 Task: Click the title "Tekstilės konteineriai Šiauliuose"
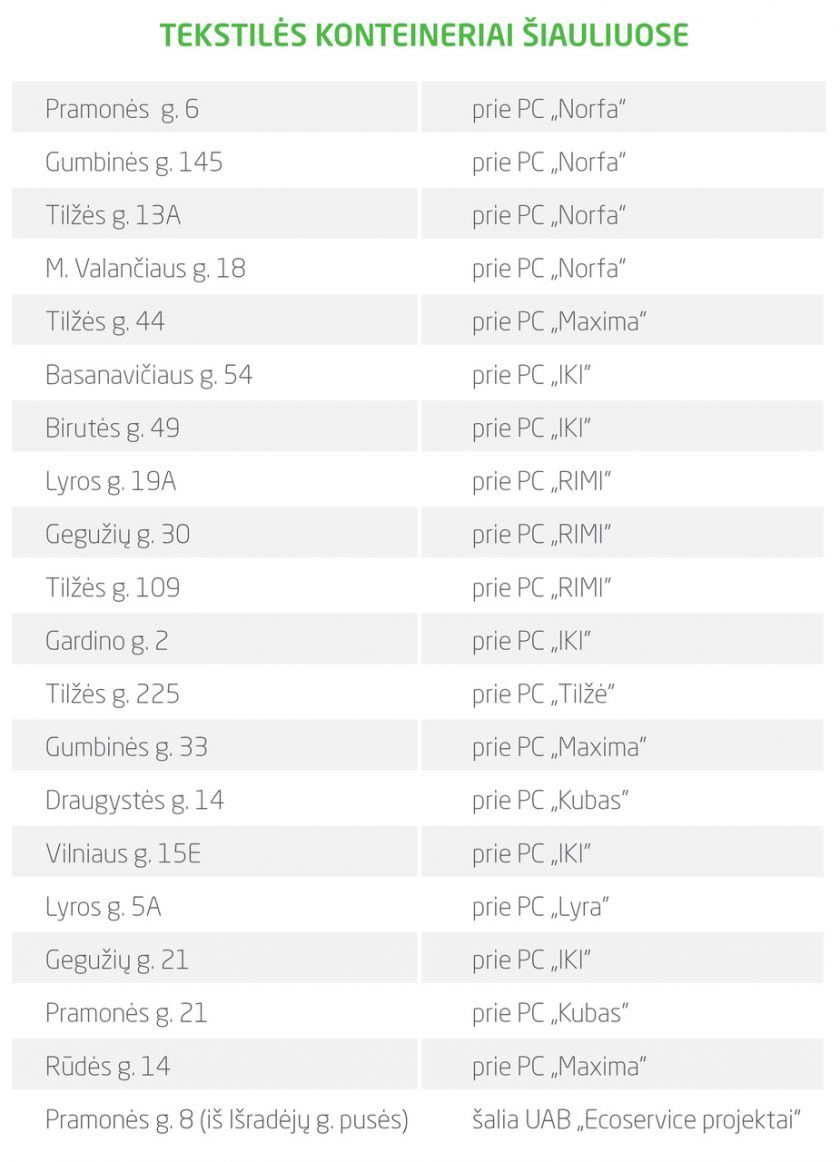click(424, 35)
